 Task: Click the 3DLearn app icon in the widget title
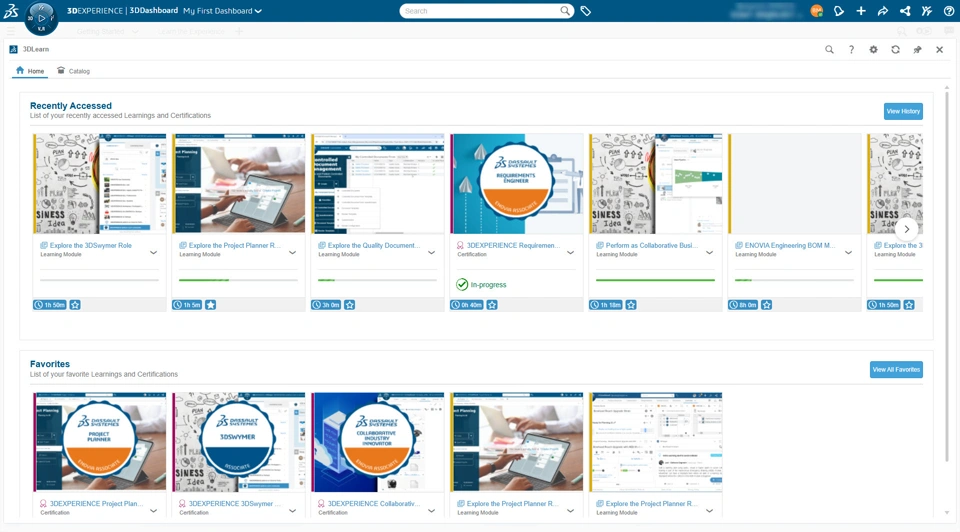click(13, 49)
